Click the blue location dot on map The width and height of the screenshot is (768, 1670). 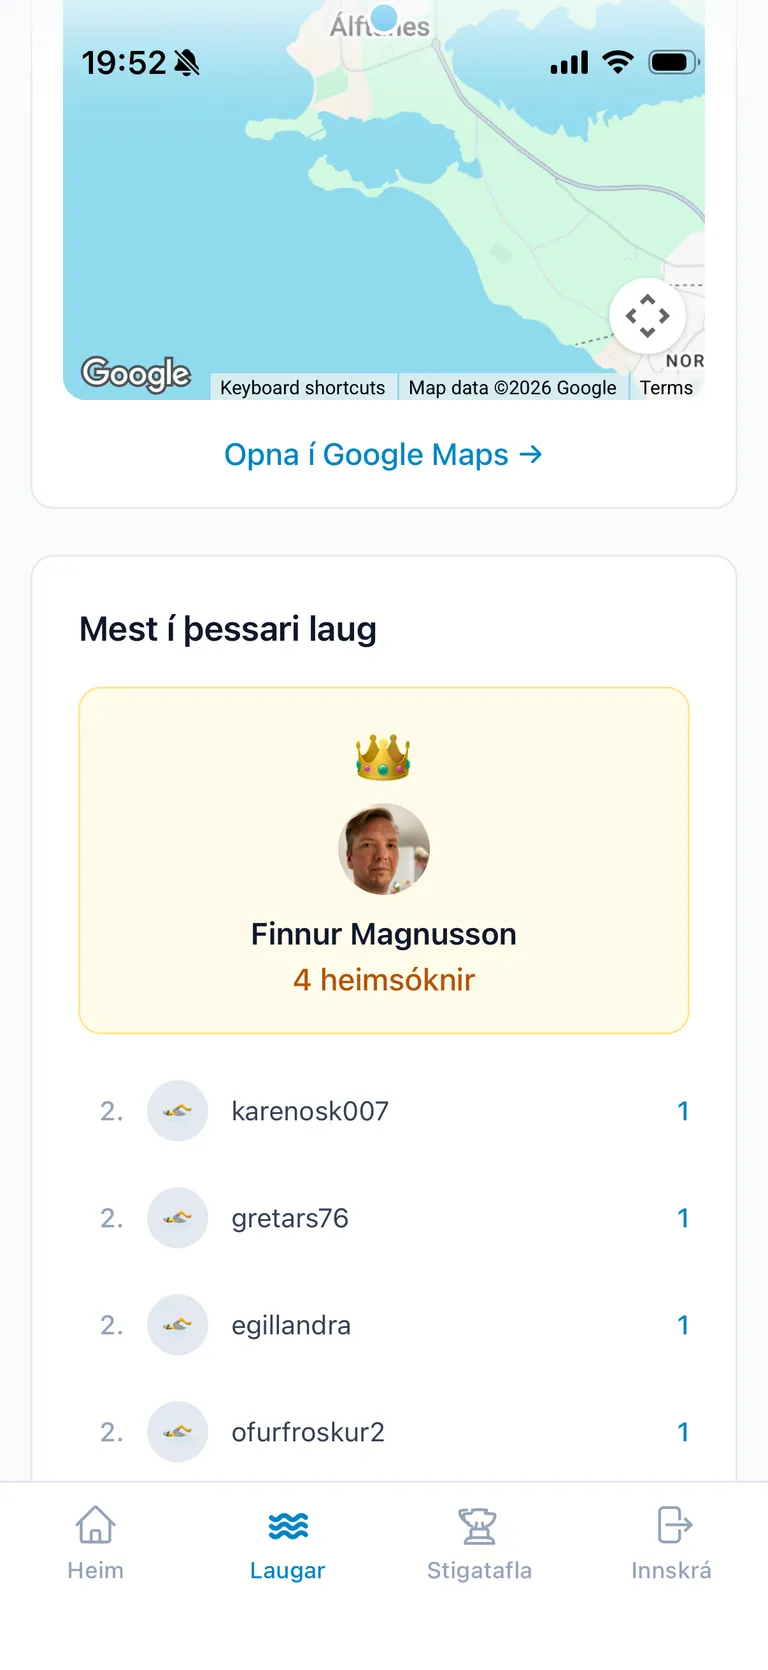coord(384,18)
